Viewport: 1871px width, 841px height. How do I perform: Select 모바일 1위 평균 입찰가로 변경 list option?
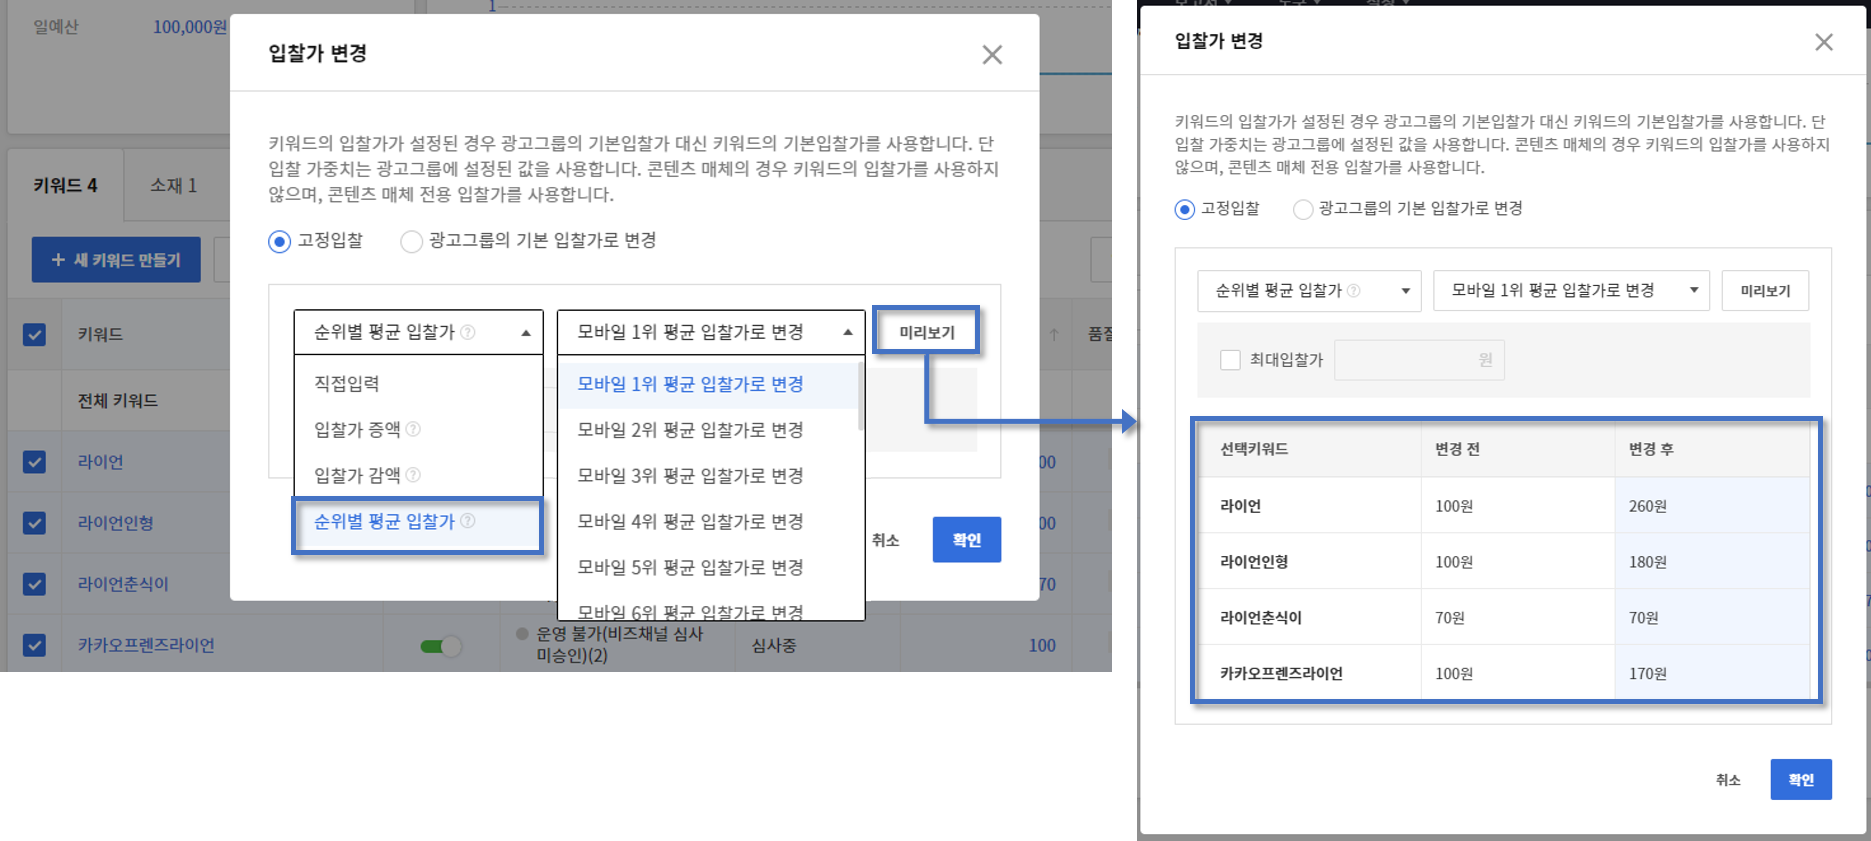707,384
